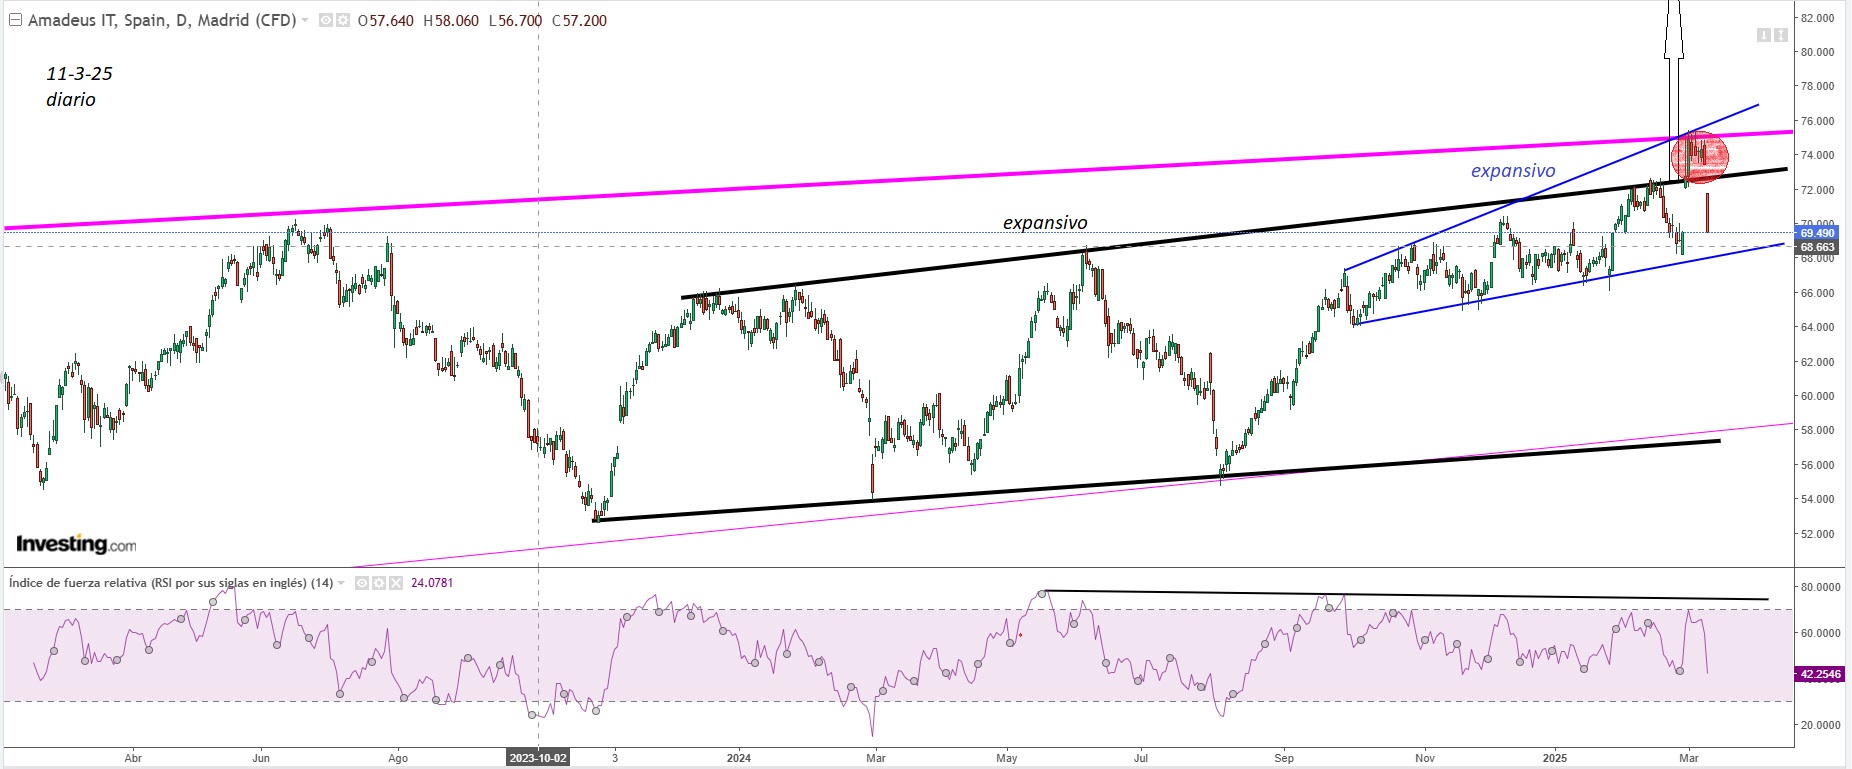Select the 68.663 dark price label
The height and width of the screenshot is (769, 1852).
1818,247
